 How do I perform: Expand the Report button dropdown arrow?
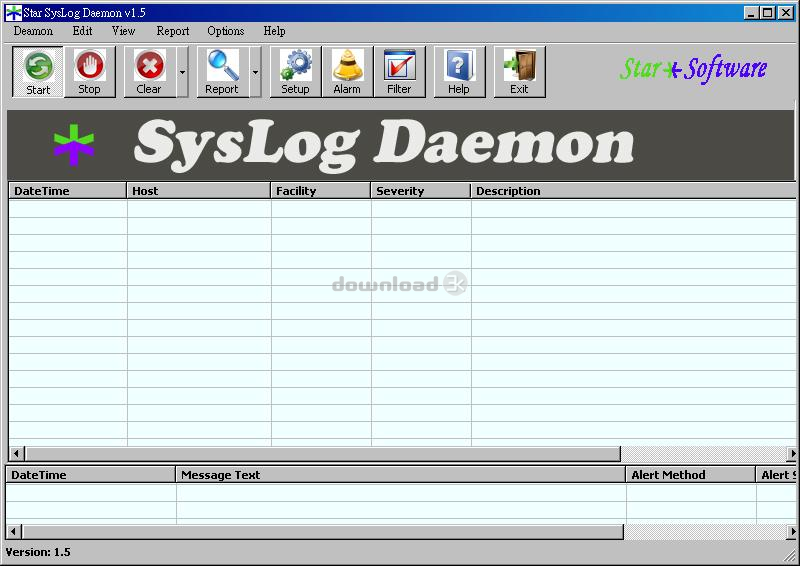[x=255, y=73]
